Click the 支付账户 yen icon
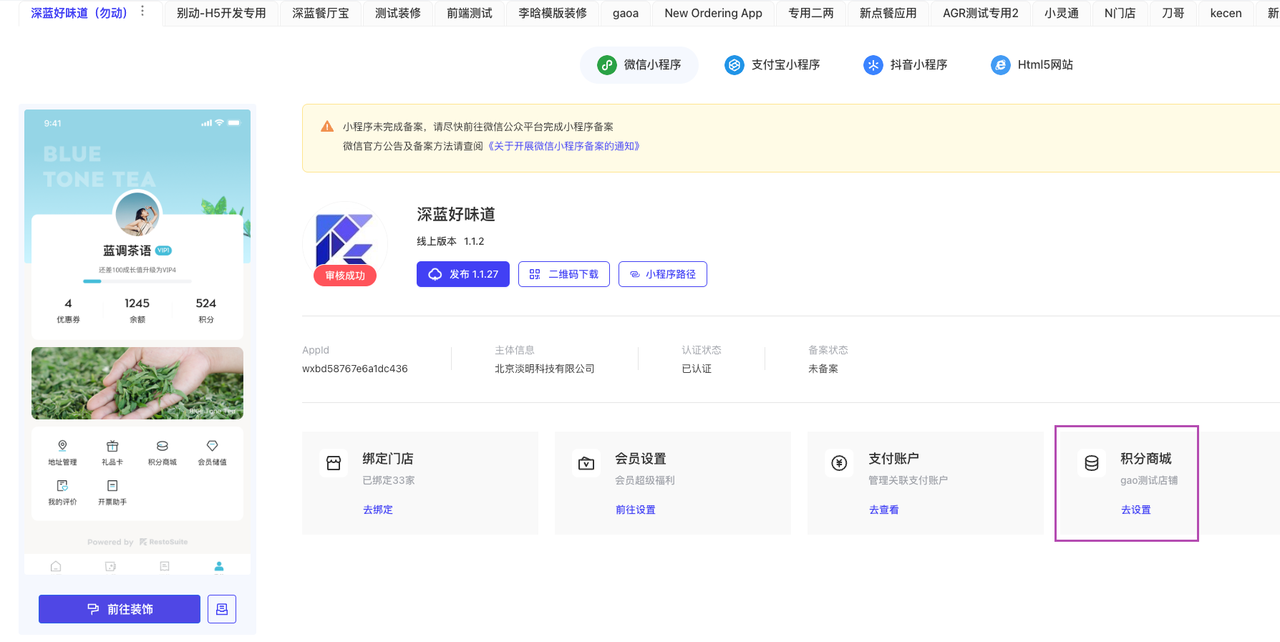Viewport: 1280px width, 642px height. coord(839,463)
